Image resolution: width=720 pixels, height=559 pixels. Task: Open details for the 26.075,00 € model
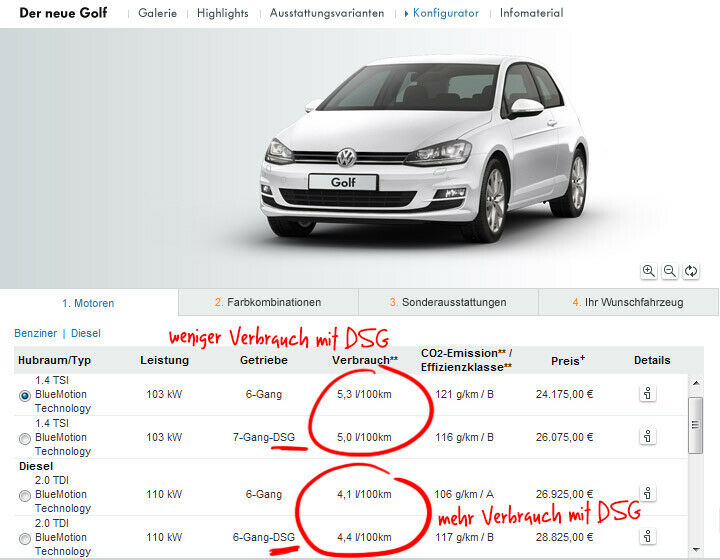tap(647, 437)
